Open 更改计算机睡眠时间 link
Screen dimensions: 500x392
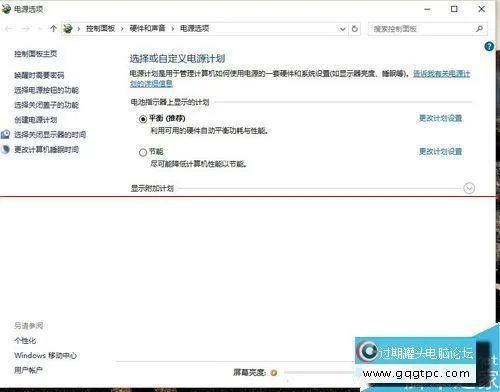click(x=46, y=150)
